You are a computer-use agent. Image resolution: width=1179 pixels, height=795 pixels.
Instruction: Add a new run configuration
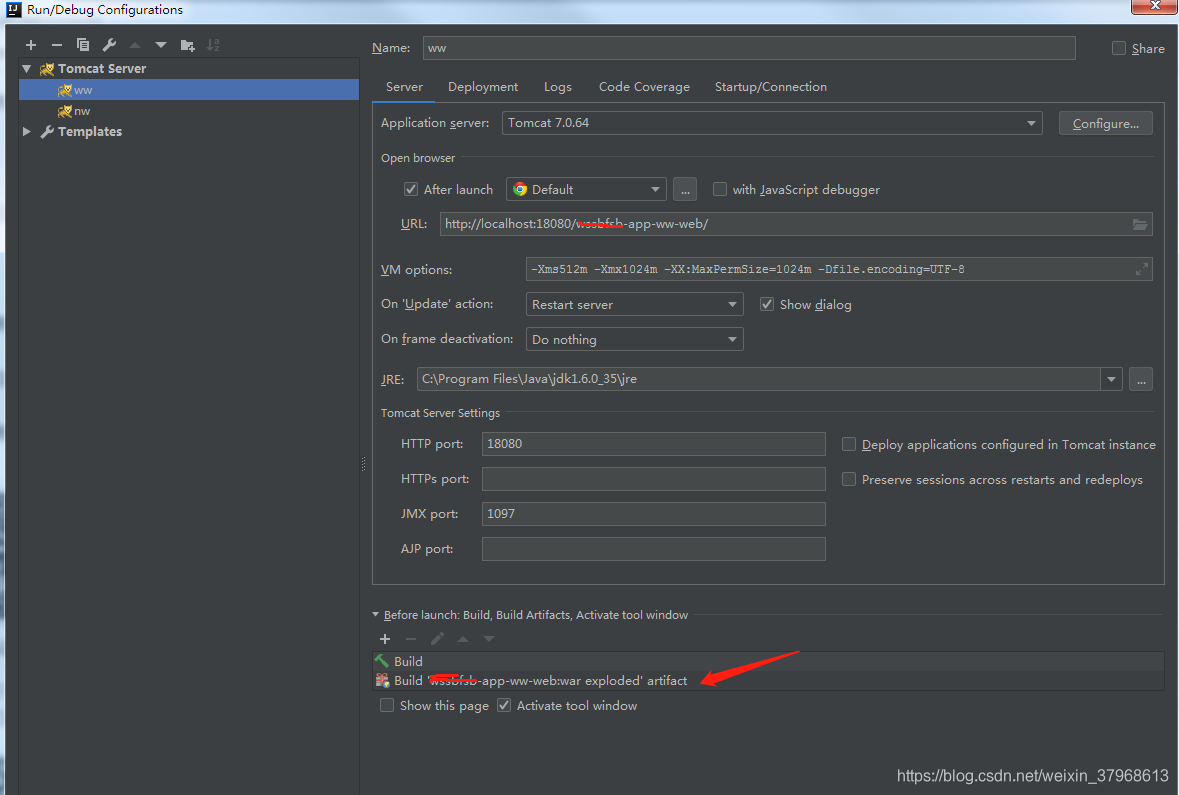click(30, 44)
